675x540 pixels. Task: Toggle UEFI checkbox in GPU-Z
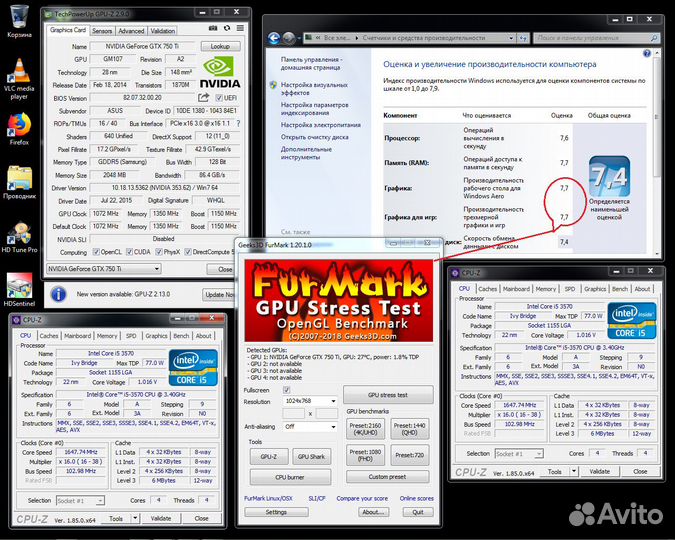pos(219,98)
